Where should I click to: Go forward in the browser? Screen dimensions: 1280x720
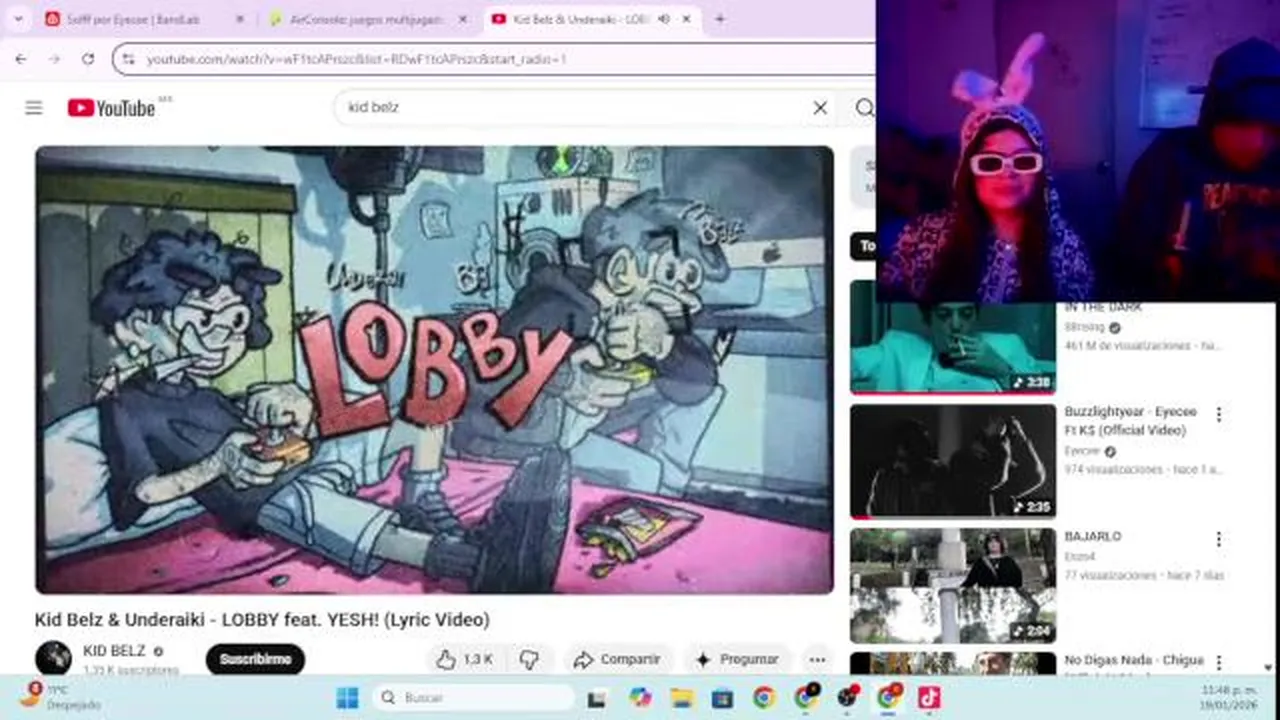coord(54,59)
